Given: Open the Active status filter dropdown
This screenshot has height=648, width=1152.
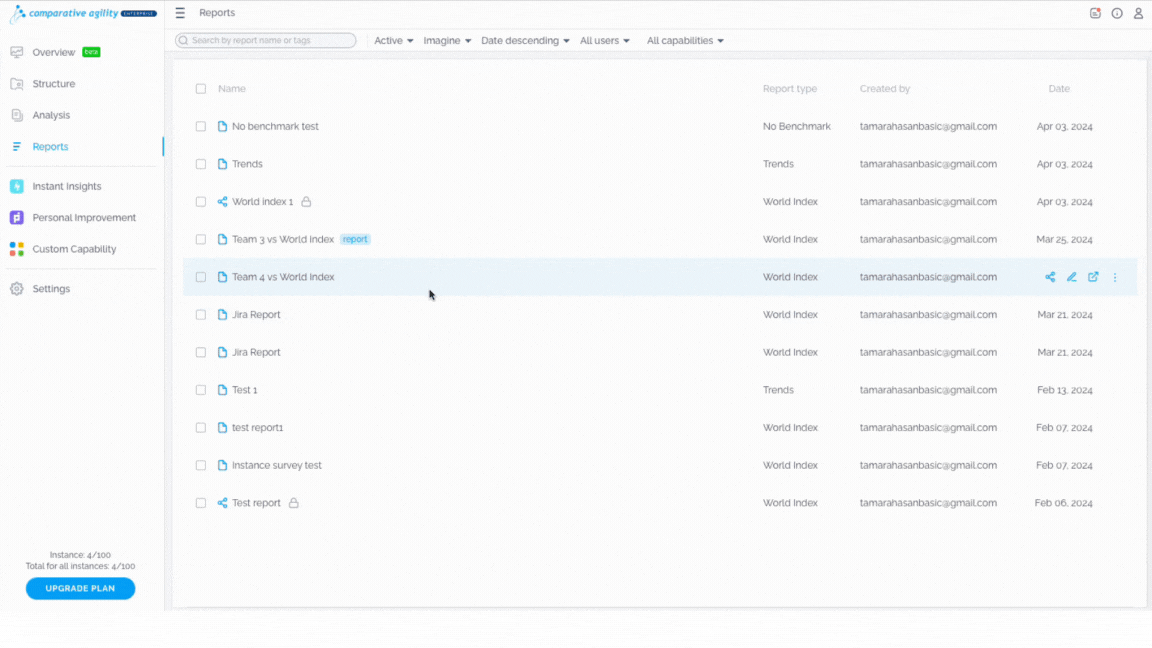Looking at the screenshot, I should click(394, 40).
